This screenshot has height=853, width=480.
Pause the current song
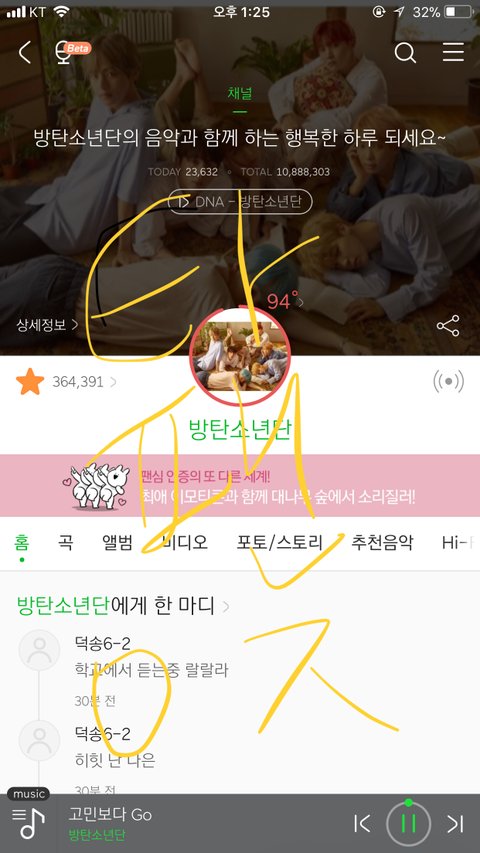click(408, 823)
